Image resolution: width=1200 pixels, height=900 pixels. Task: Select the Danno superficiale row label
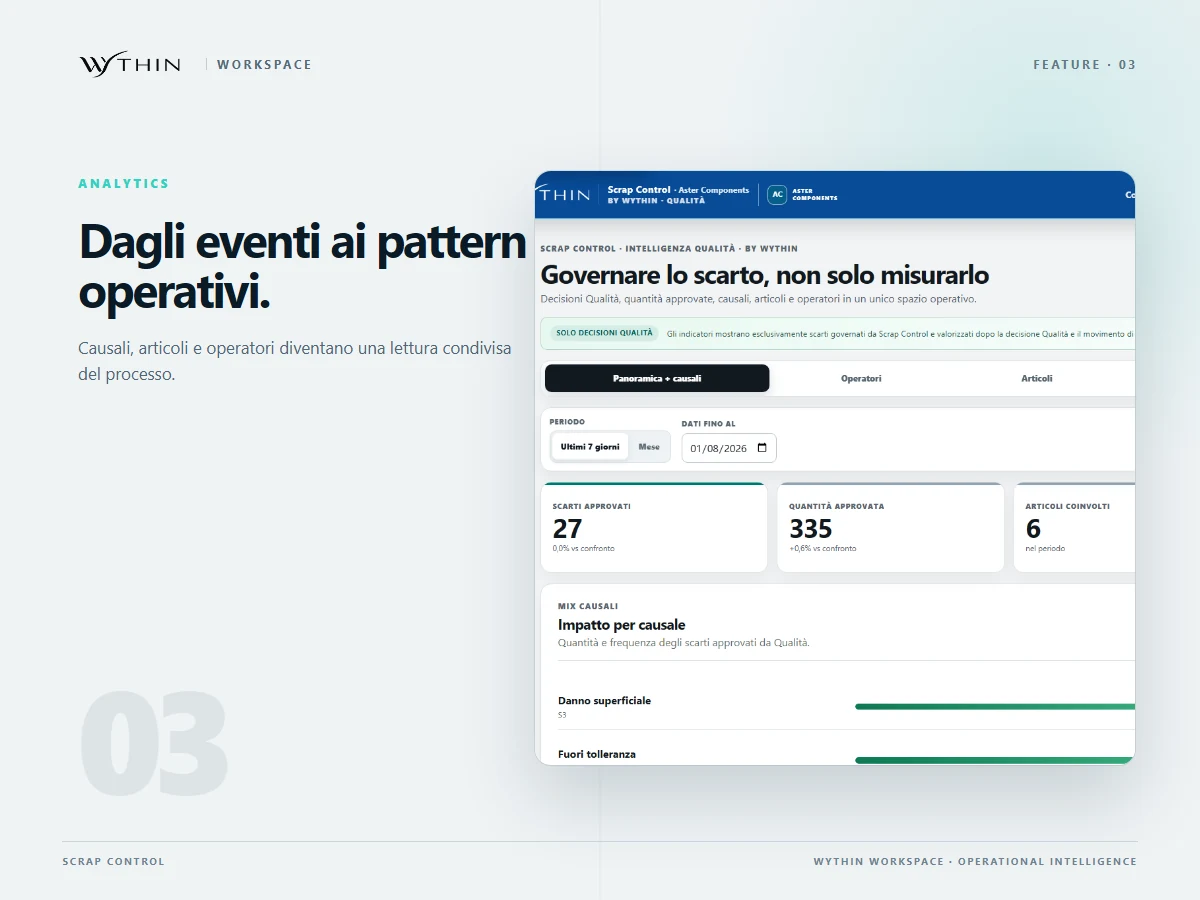pos(604,701)
